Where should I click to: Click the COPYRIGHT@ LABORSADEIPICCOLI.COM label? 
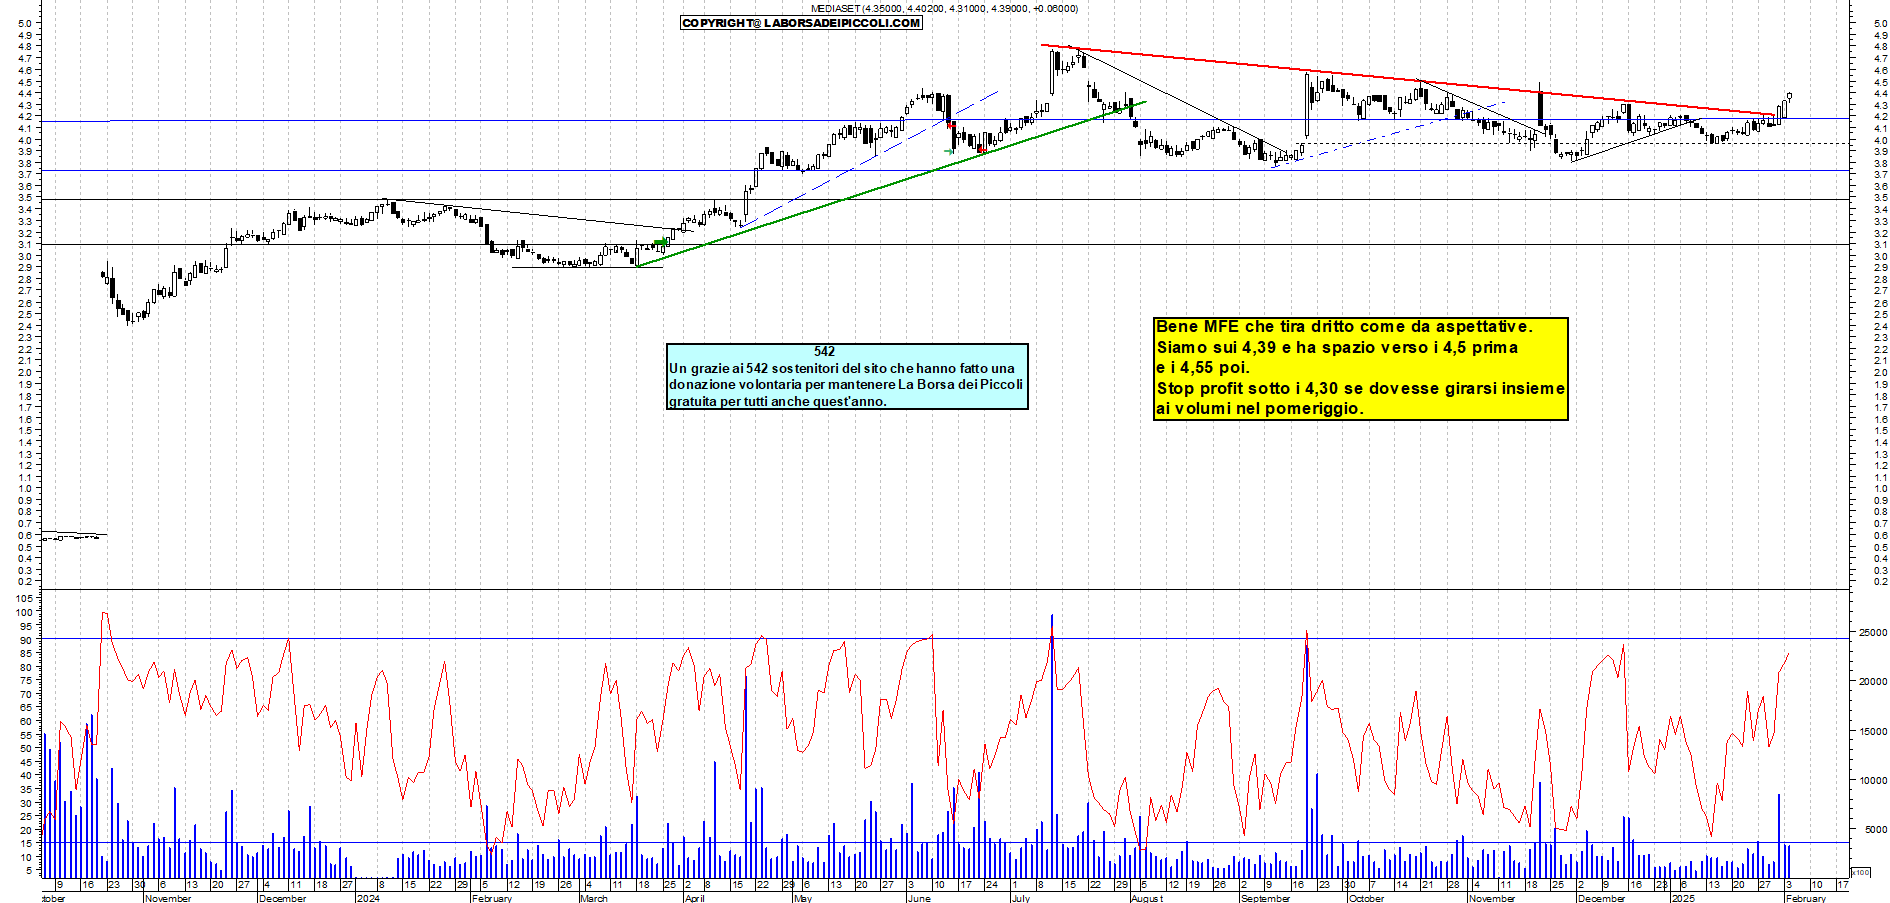pos(801,23)
